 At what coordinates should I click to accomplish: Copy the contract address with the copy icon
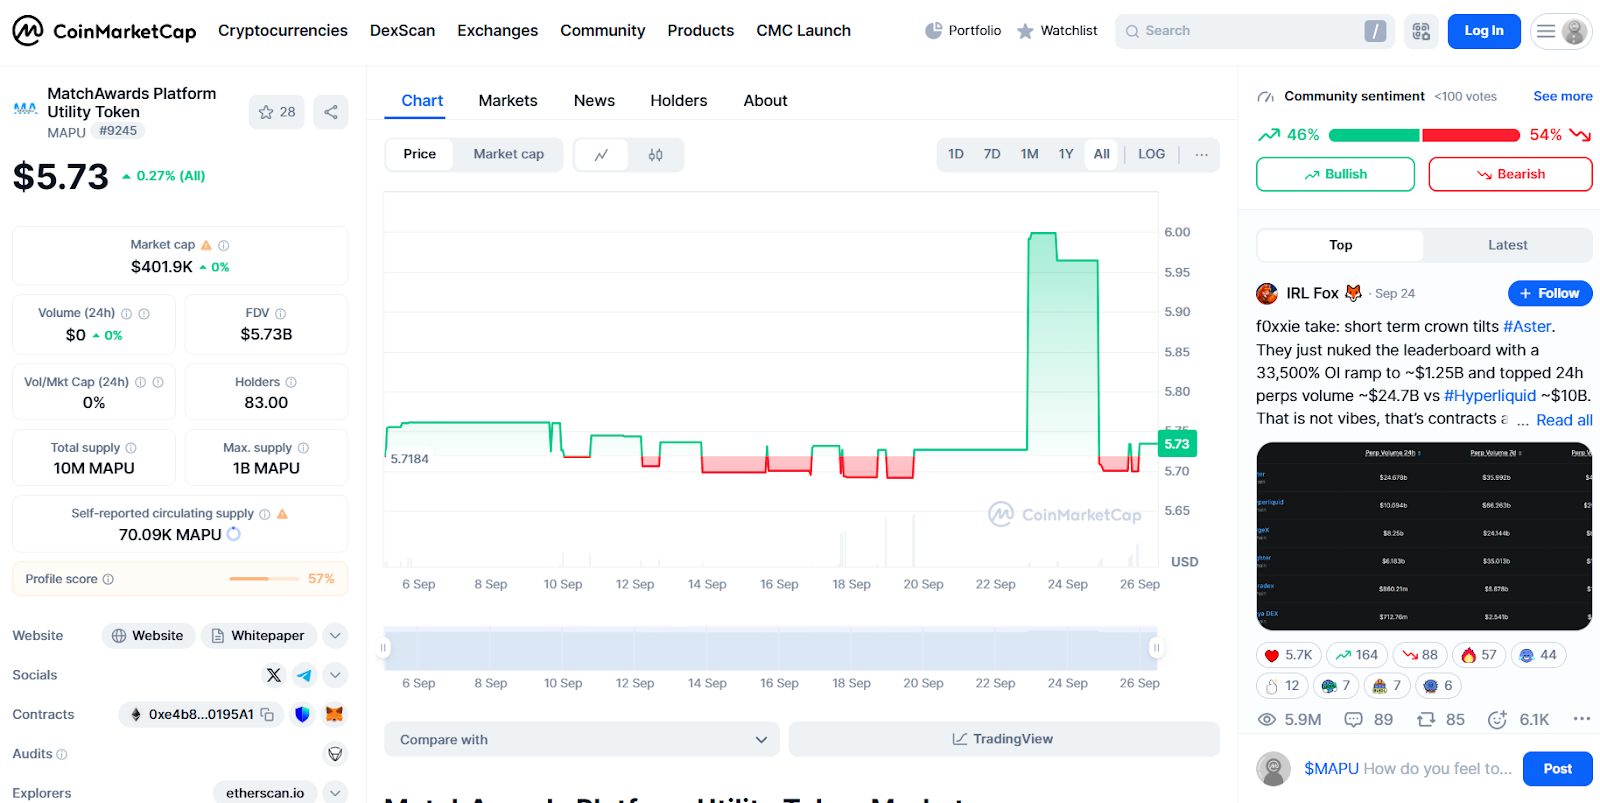[267, 714]
